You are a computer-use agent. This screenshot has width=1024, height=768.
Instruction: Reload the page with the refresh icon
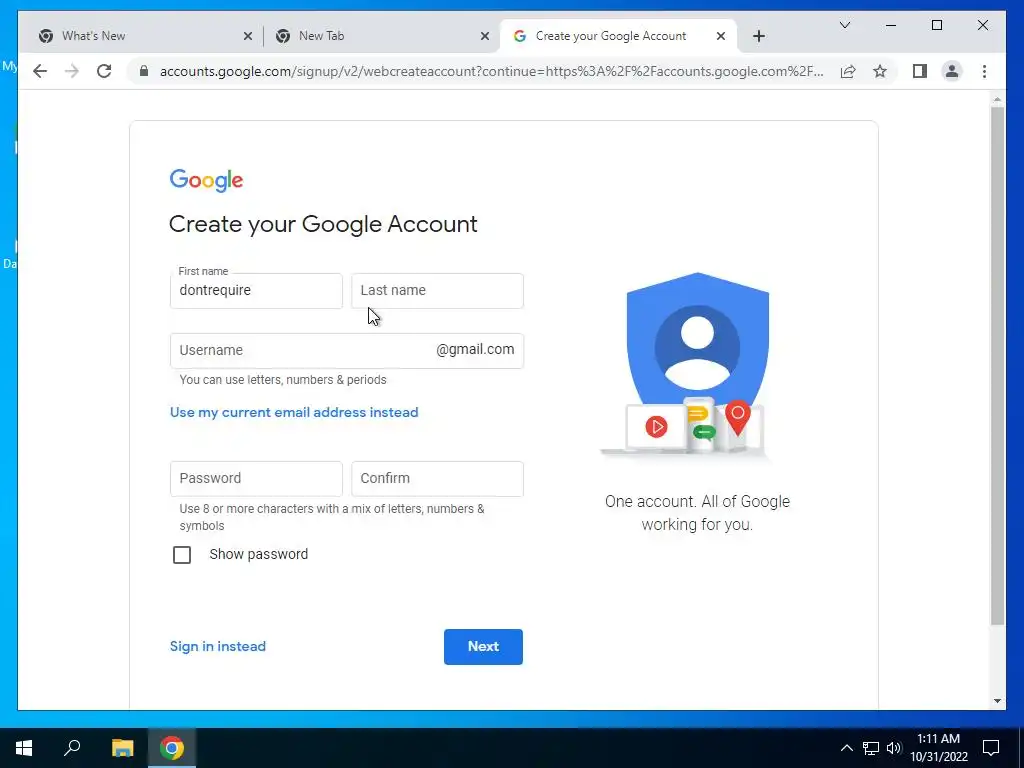point(104,71)
